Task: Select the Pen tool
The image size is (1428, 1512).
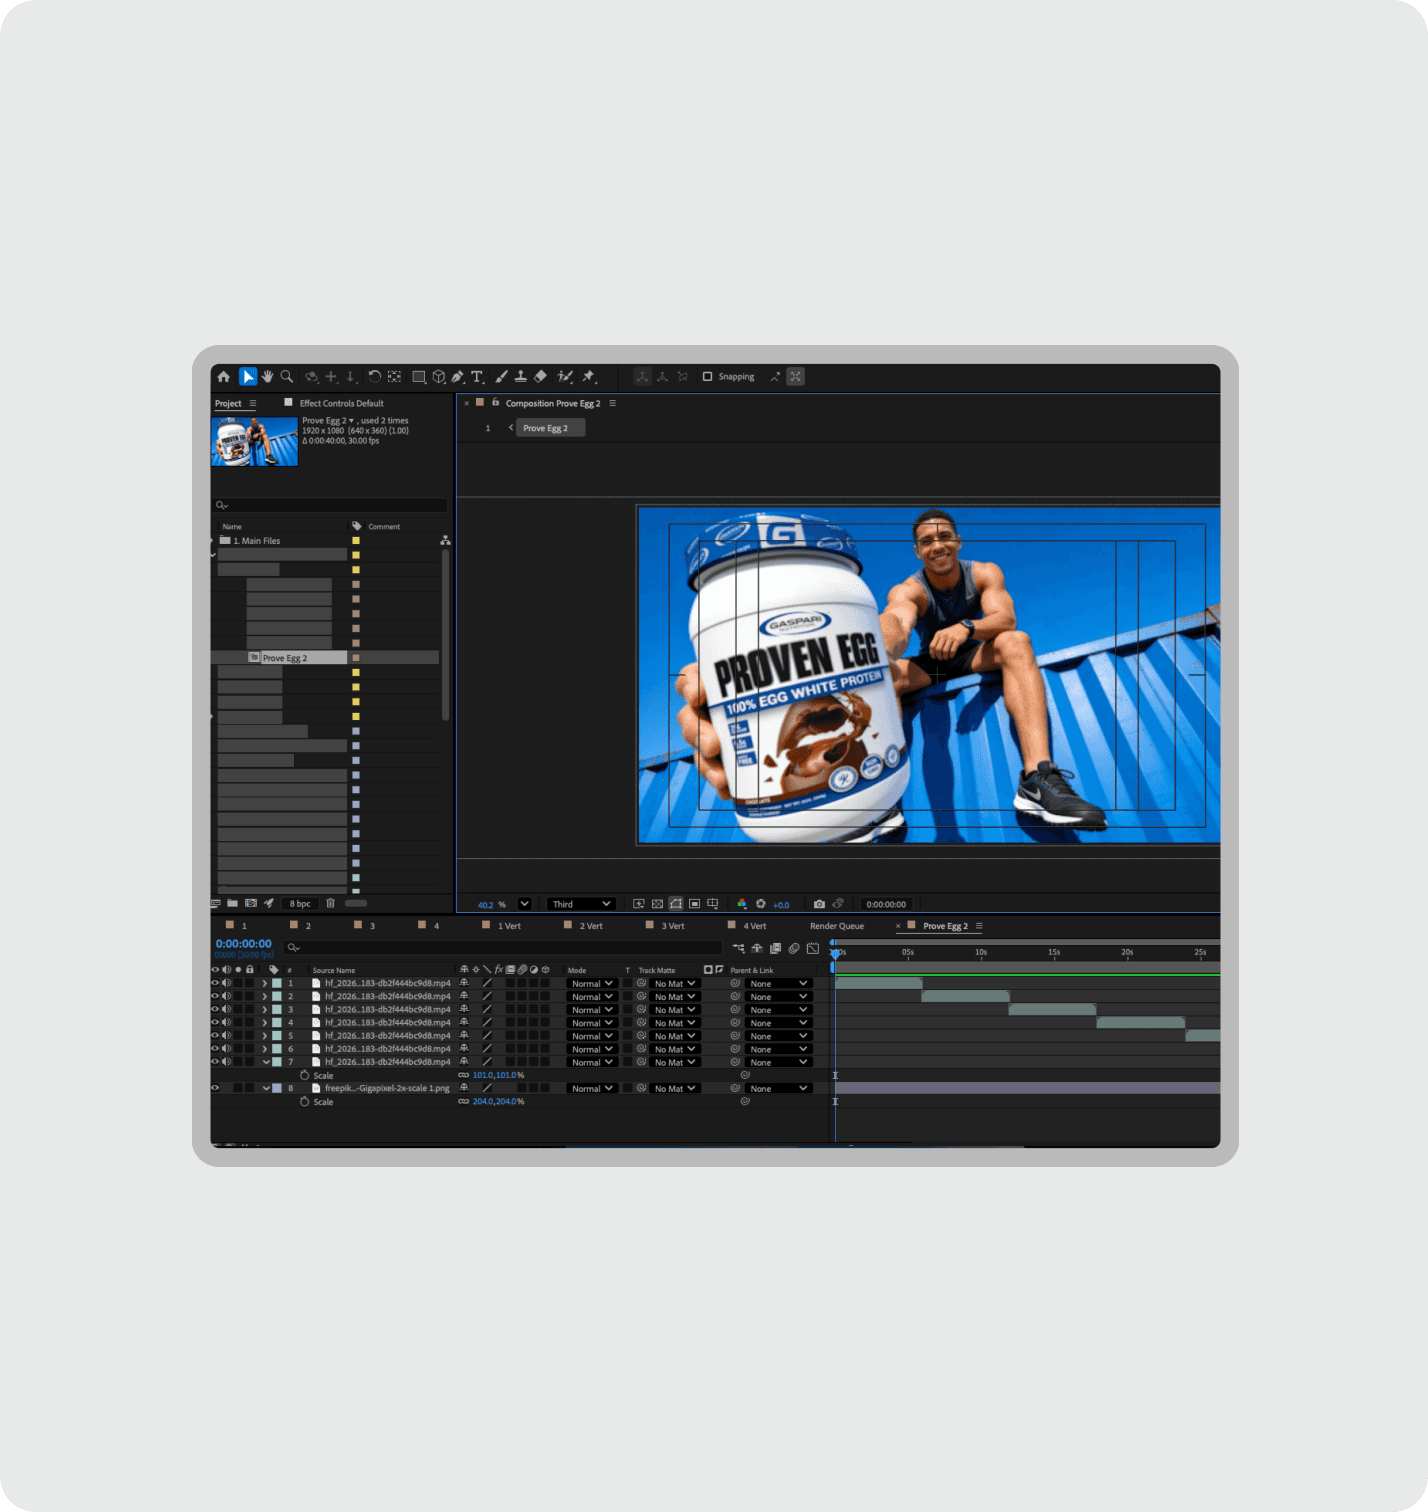Action: click(x=458, y=377)
